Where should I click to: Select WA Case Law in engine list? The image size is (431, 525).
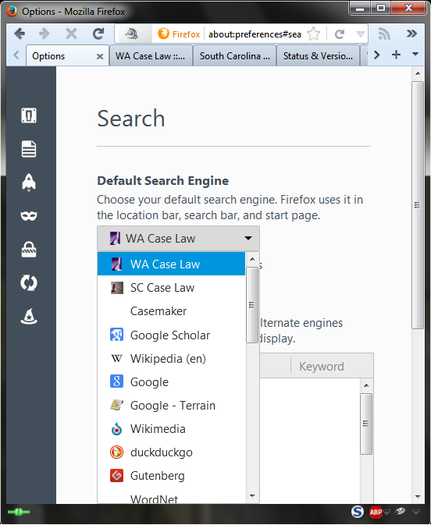(171, 264)
